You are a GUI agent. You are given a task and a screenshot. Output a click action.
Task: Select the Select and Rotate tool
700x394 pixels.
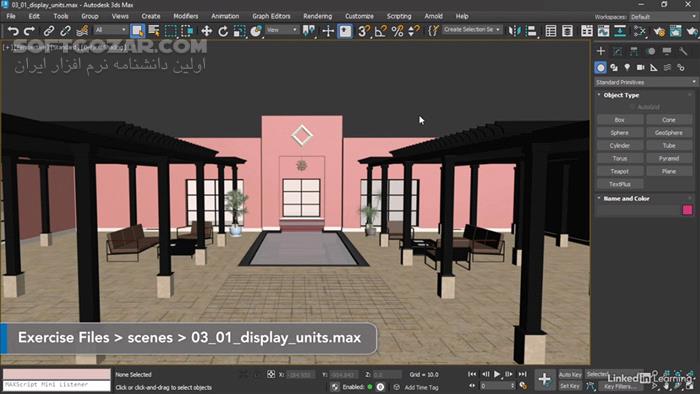click(223, 31)
